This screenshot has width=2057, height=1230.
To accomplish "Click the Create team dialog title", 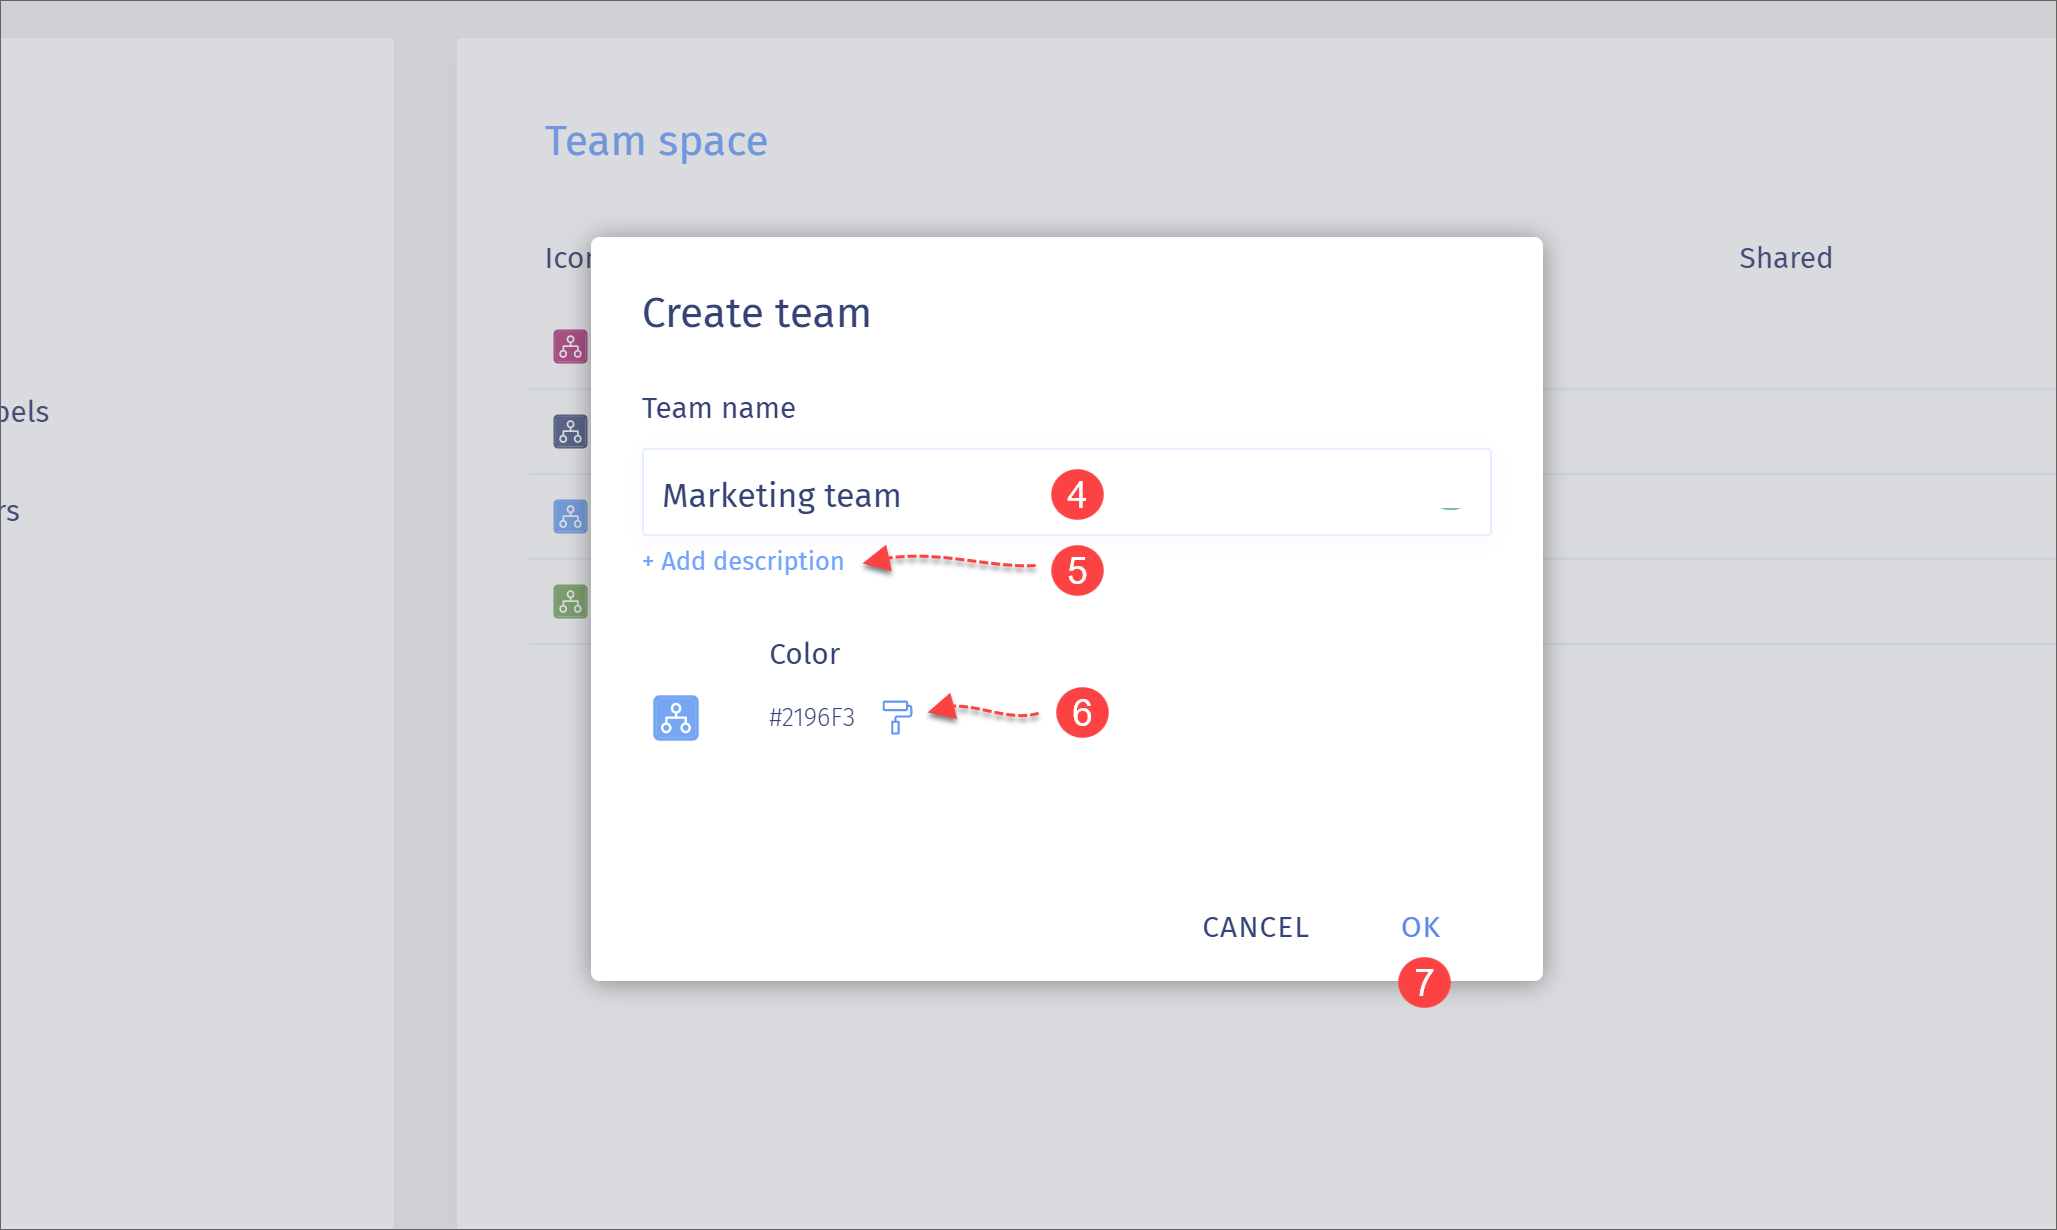I will pyautogui.click(x=756, y=313).
